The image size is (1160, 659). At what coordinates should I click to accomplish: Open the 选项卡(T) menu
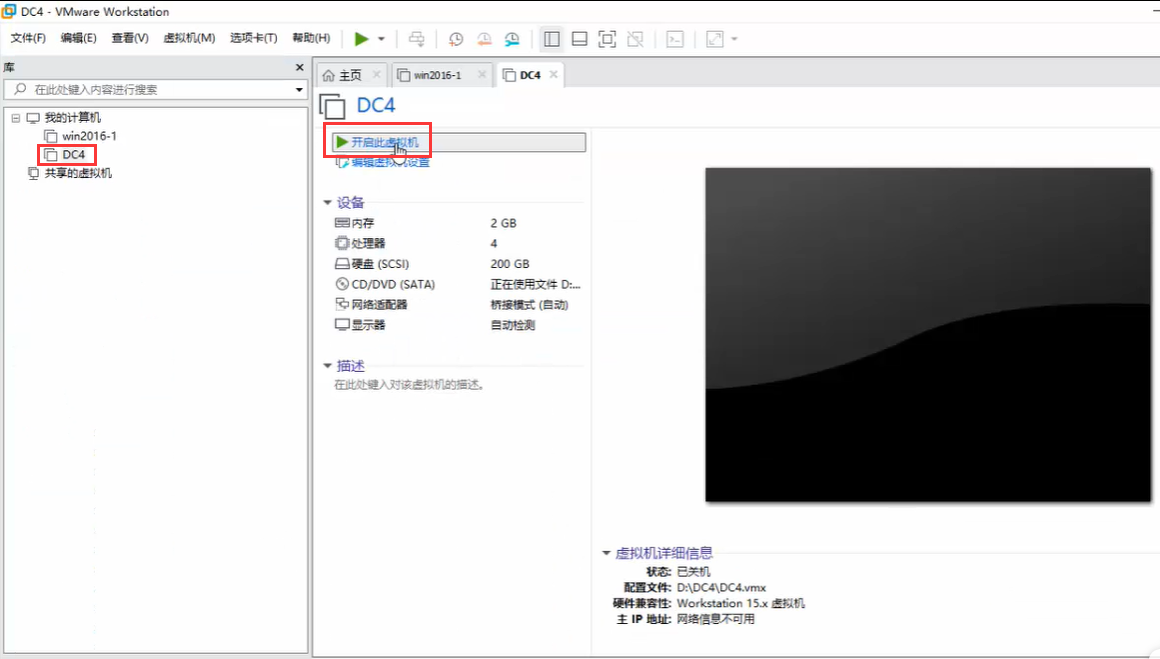click(253, 38)
